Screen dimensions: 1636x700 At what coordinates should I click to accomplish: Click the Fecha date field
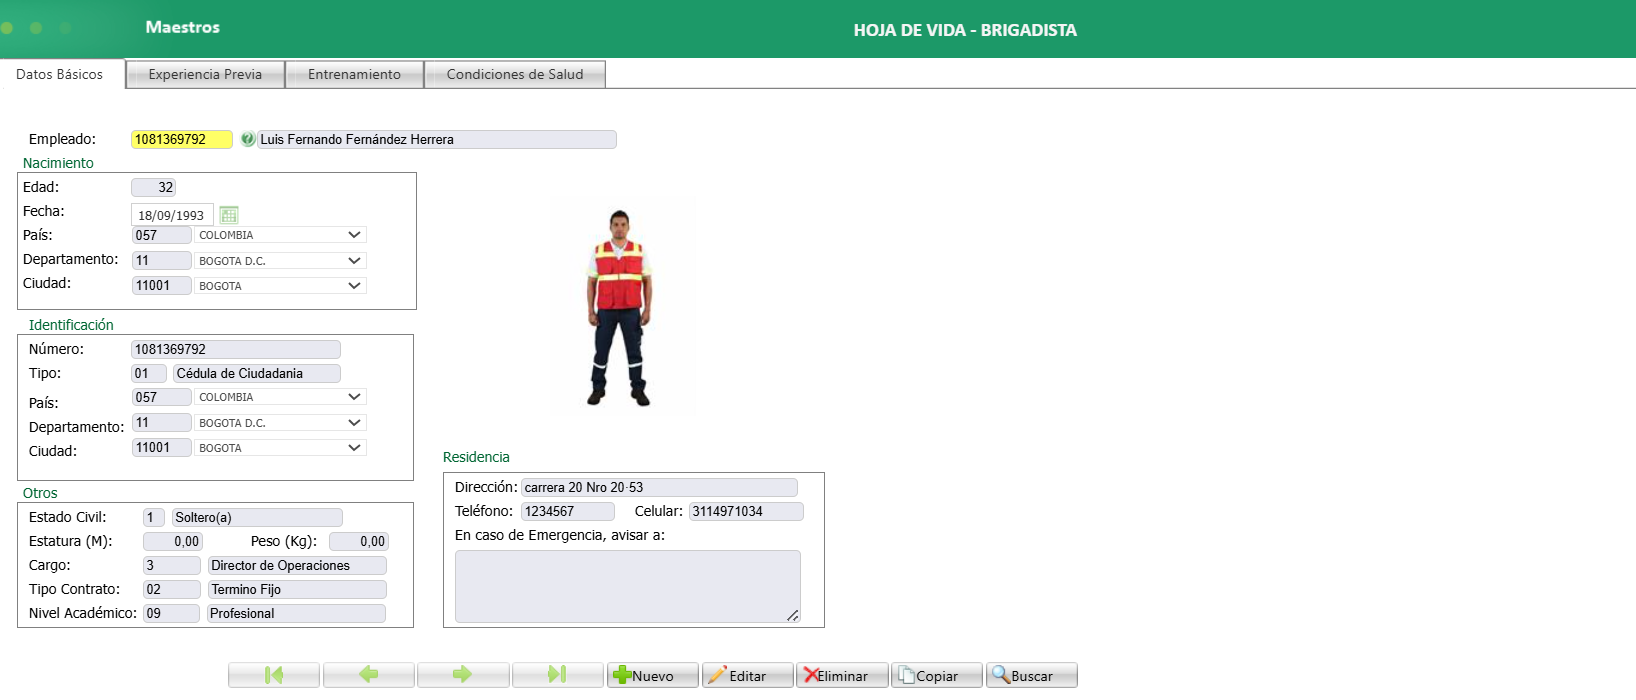172,215
